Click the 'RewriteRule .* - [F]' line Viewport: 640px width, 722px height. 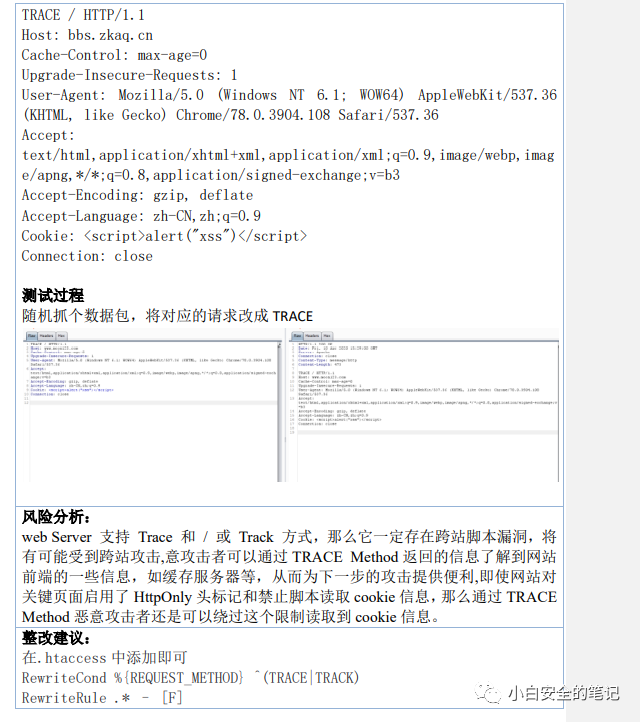coord(102,698)
